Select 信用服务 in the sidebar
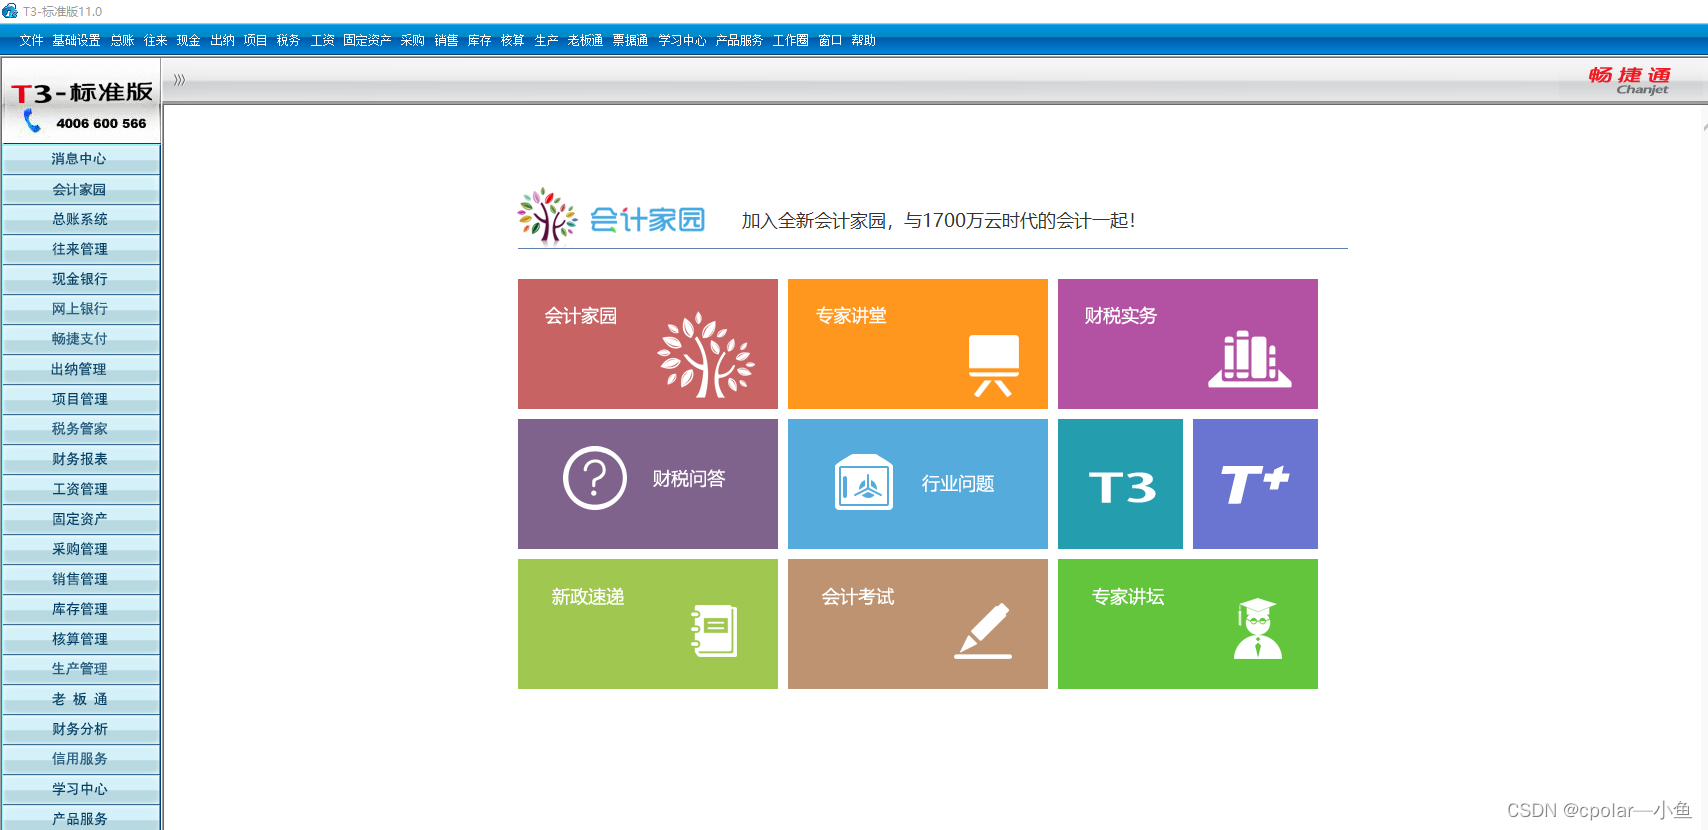1708x830 pixels. click(81, 759)
